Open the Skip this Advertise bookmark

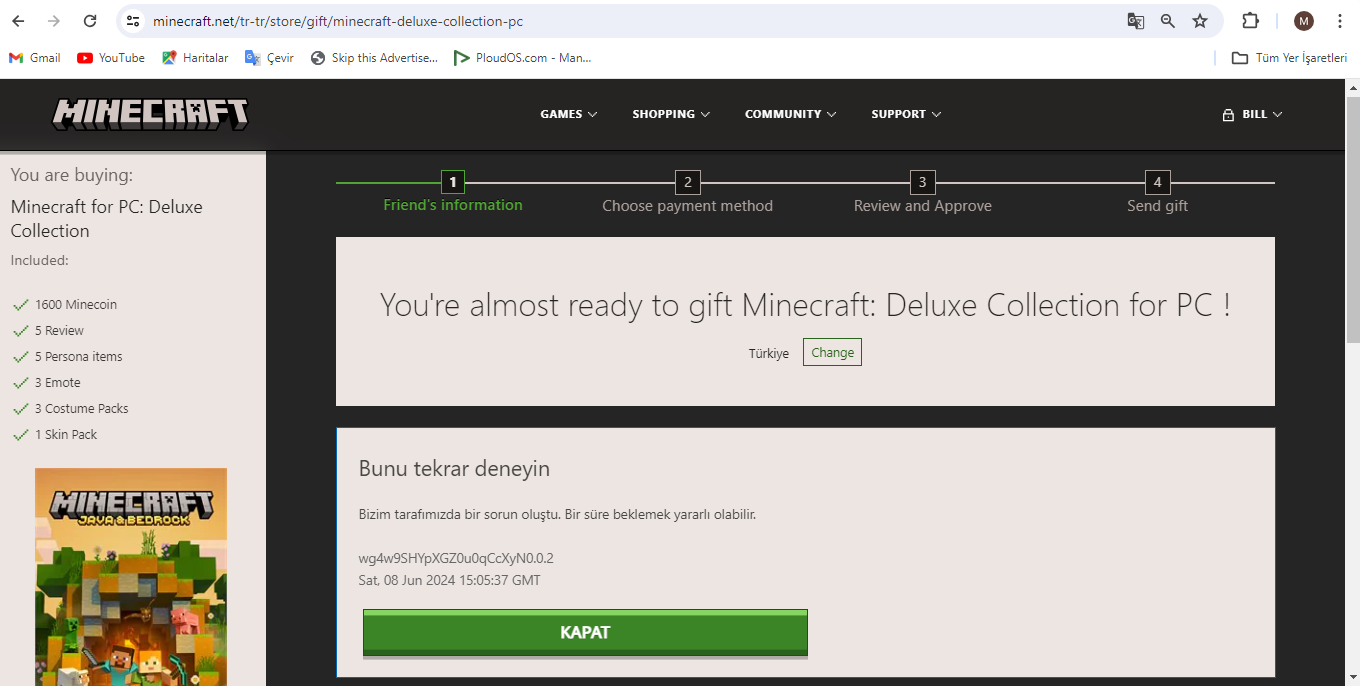tap(374, 58)
